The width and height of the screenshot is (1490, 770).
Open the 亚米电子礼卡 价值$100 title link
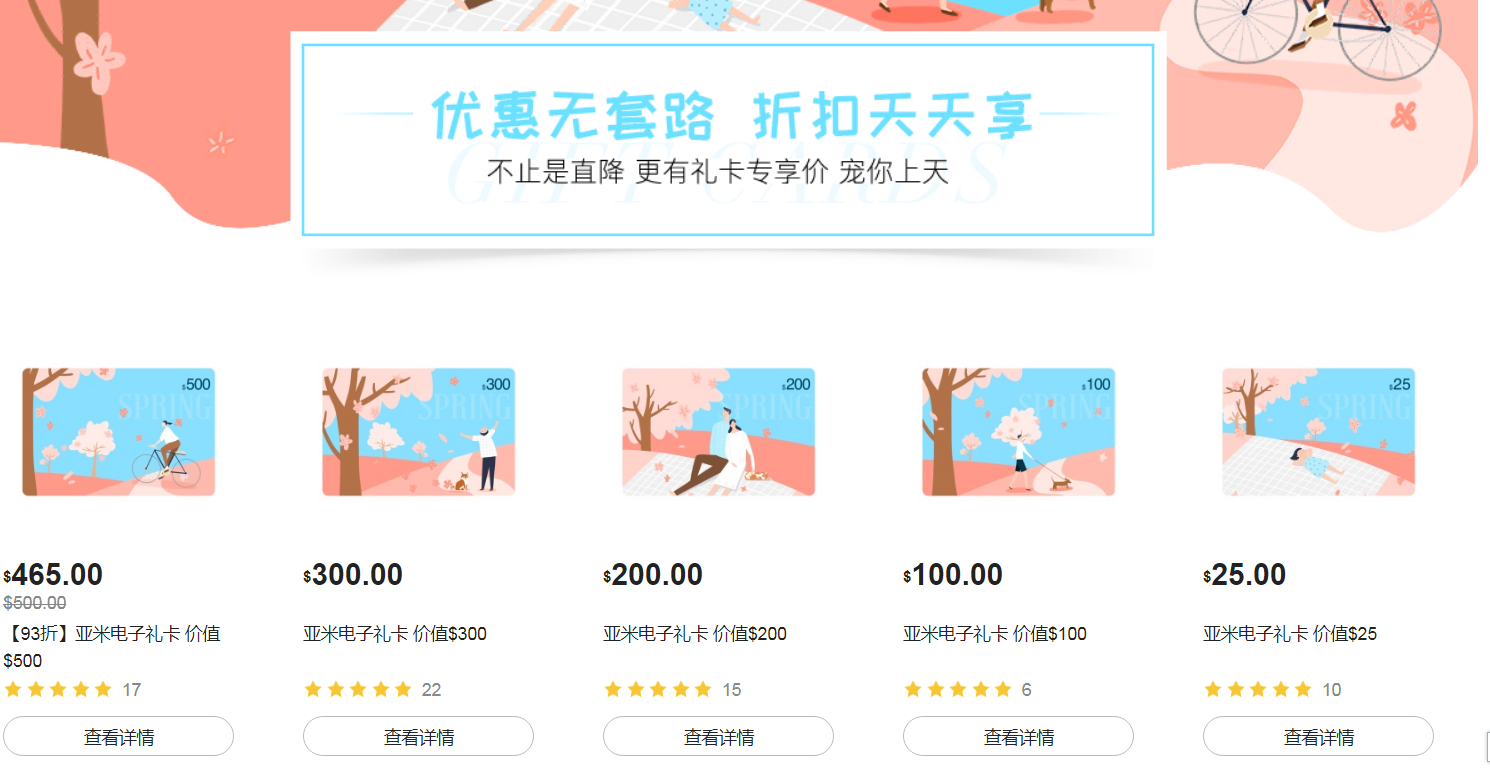click(995, 634)
